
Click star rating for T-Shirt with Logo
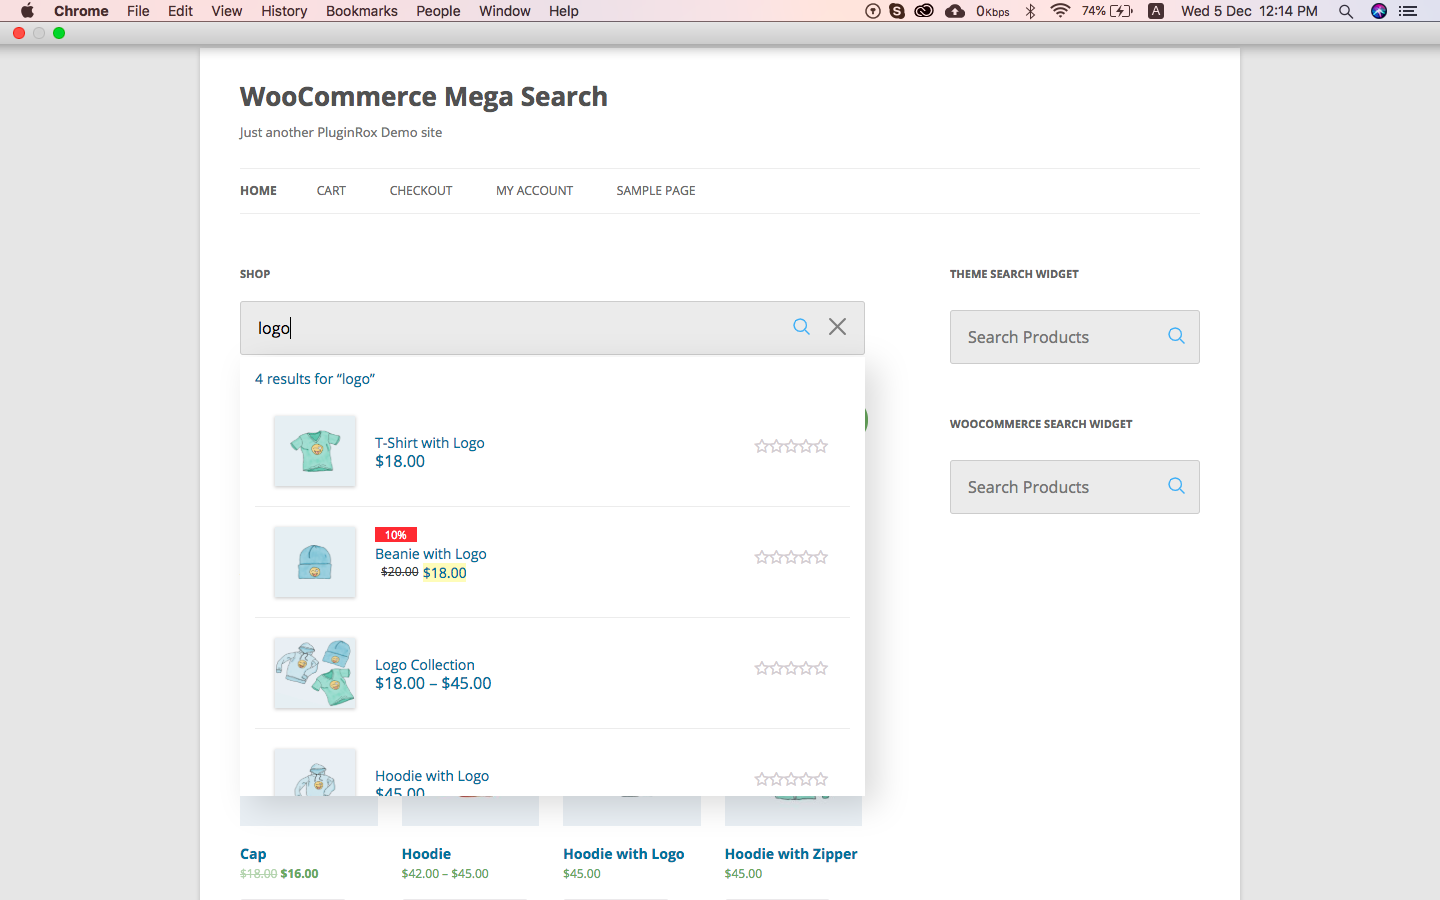(791, 446)
